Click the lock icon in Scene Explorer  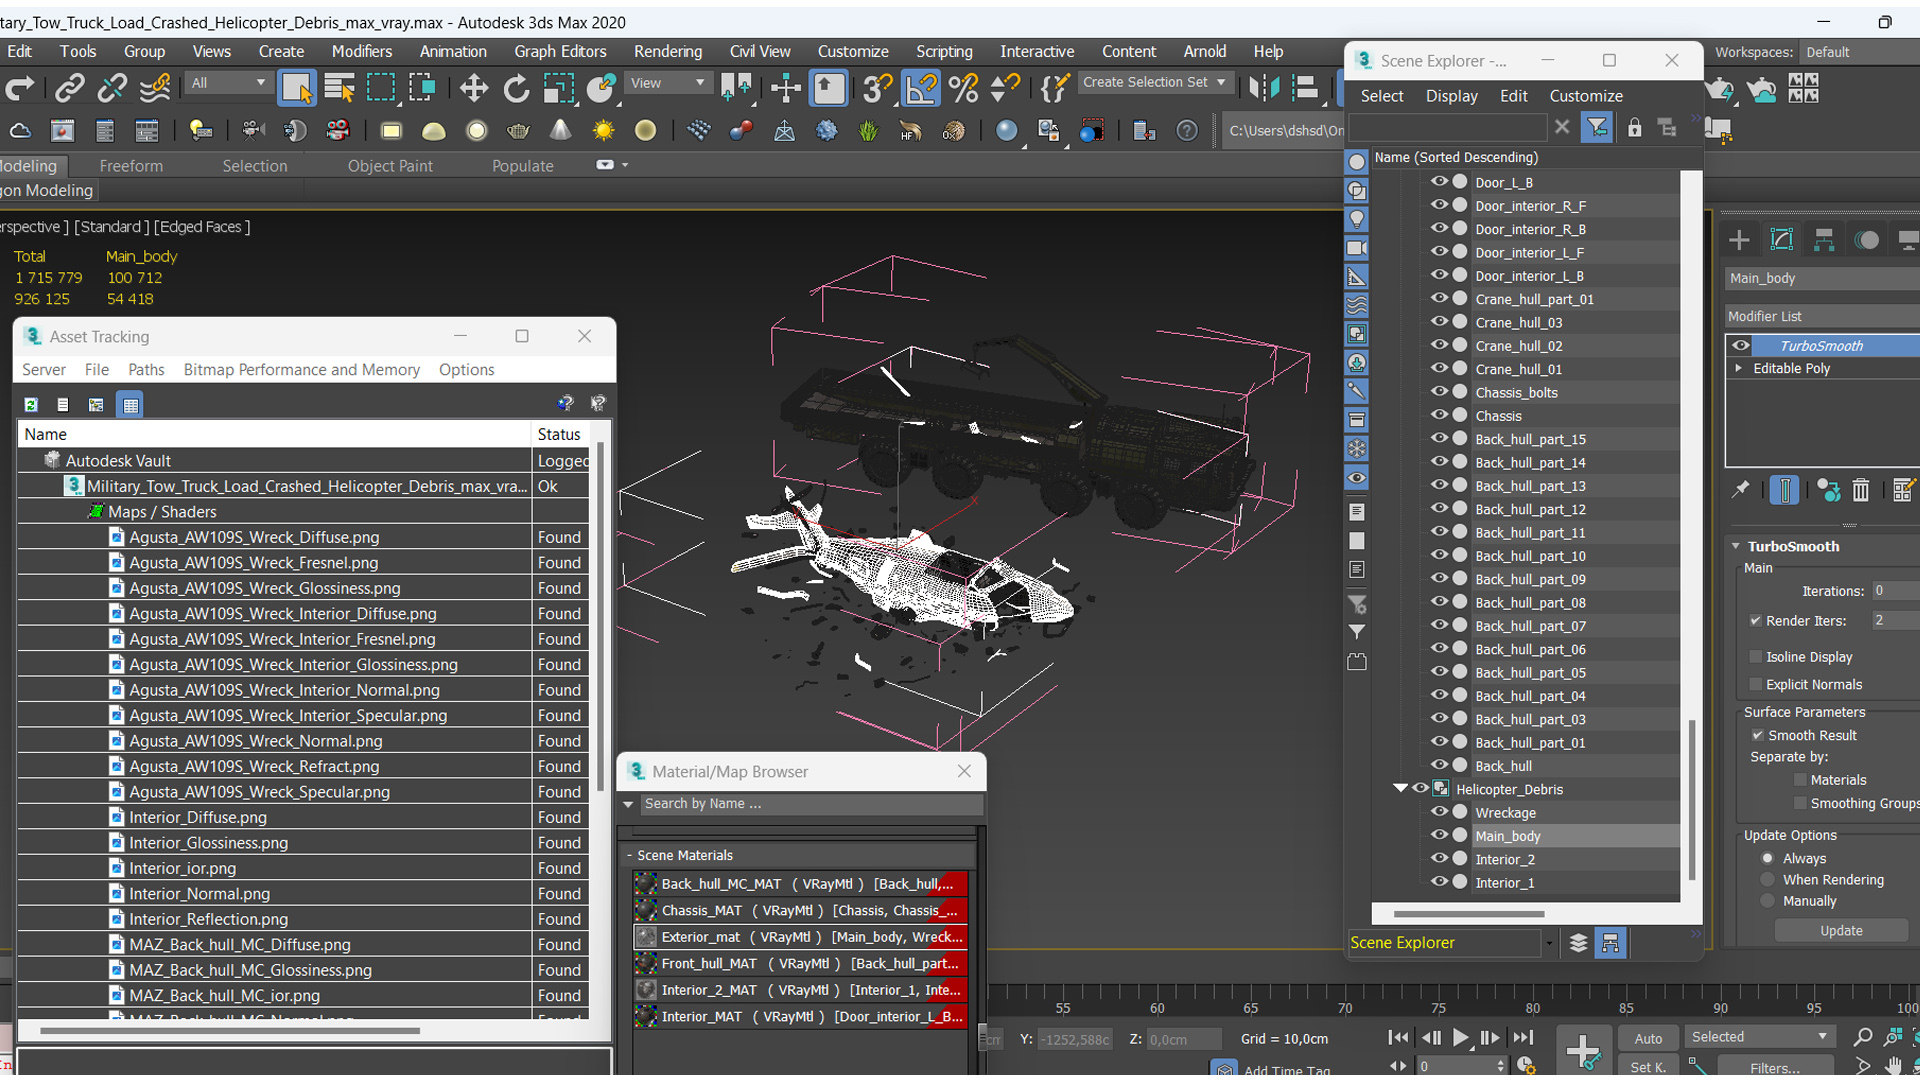1634,128
